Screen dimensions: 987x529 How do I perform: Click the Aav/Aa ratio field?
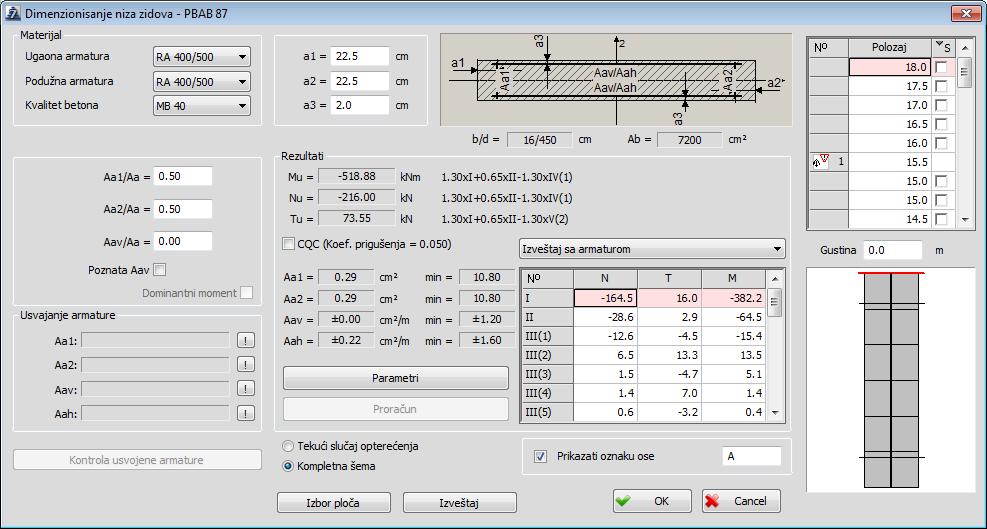point(183,241)
